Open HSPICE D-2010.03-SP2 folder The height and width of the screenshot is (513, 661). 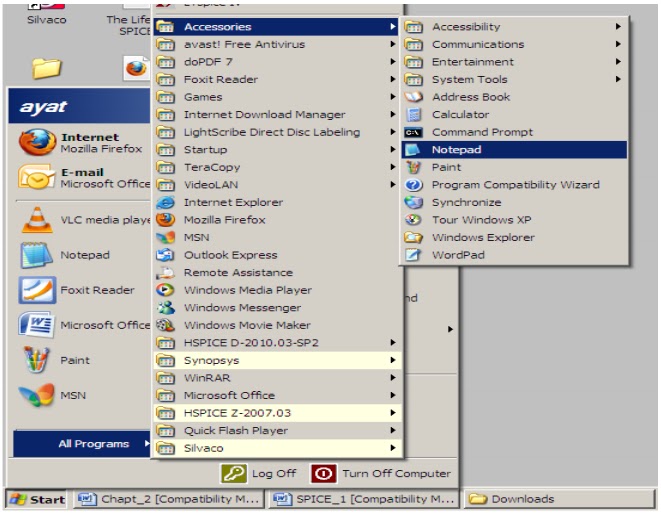point(277,343)
